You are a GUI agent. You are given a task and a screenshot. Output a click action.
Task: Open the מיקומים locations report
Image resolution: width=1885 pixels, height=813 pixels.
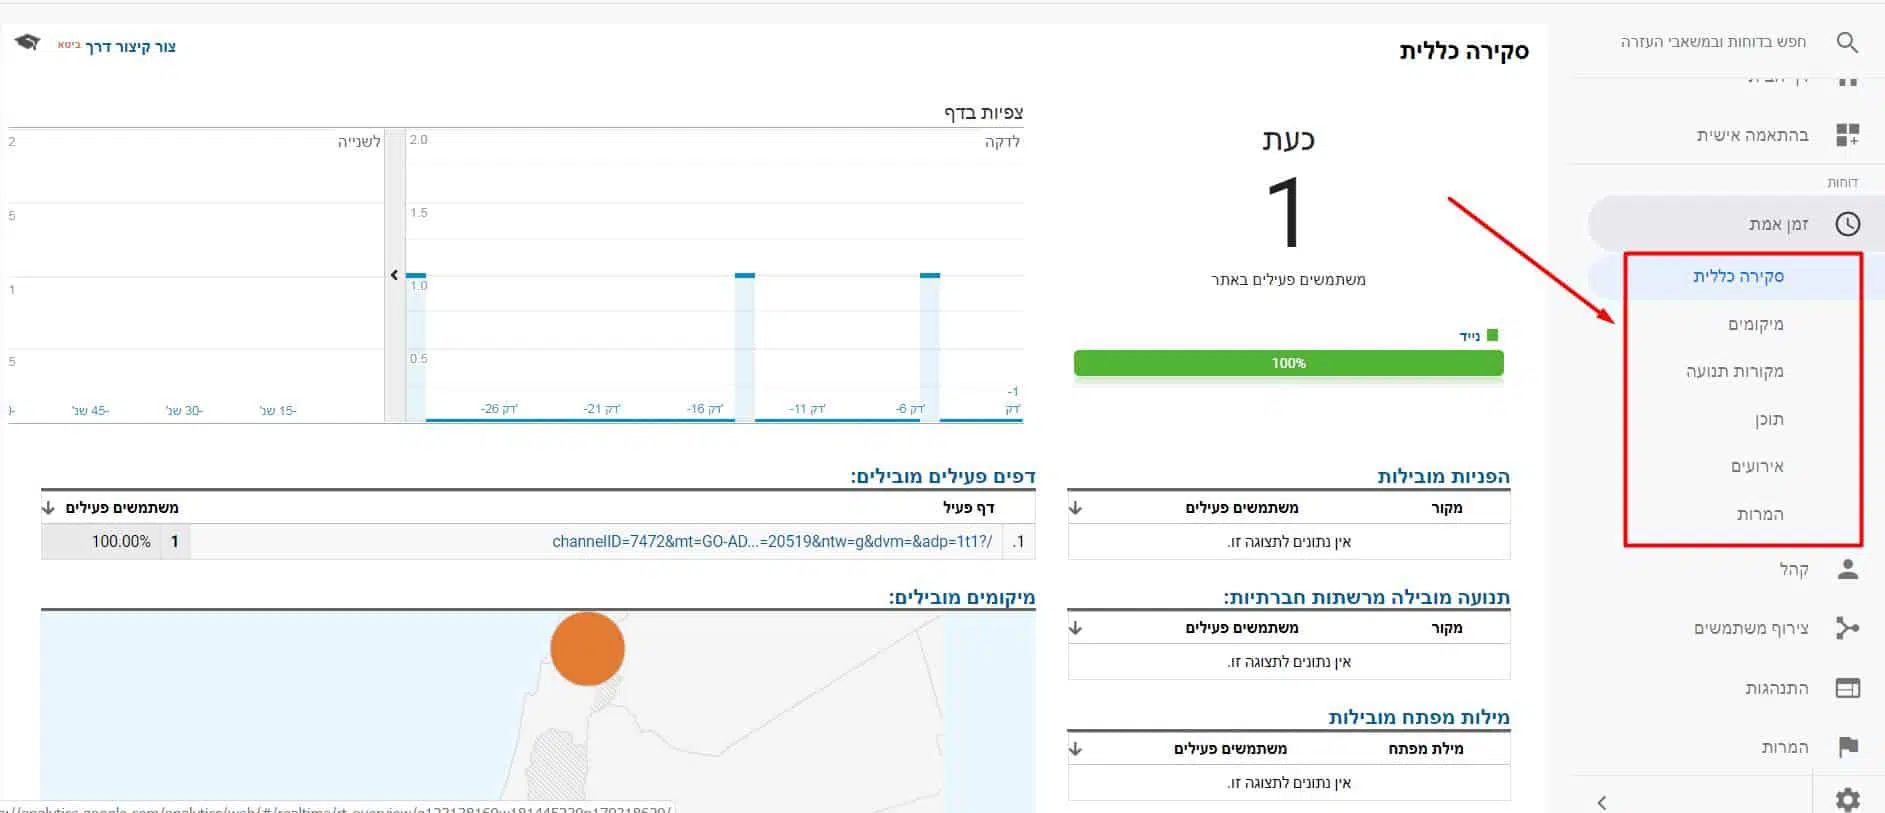[1755, 324]
